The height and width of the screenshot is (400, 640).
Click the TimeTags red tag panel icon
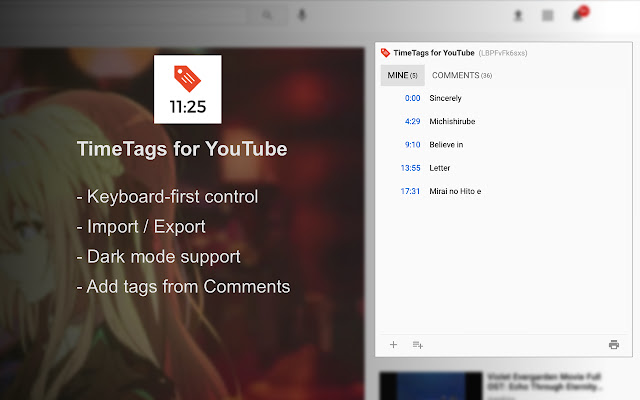(x=385, y=53)
